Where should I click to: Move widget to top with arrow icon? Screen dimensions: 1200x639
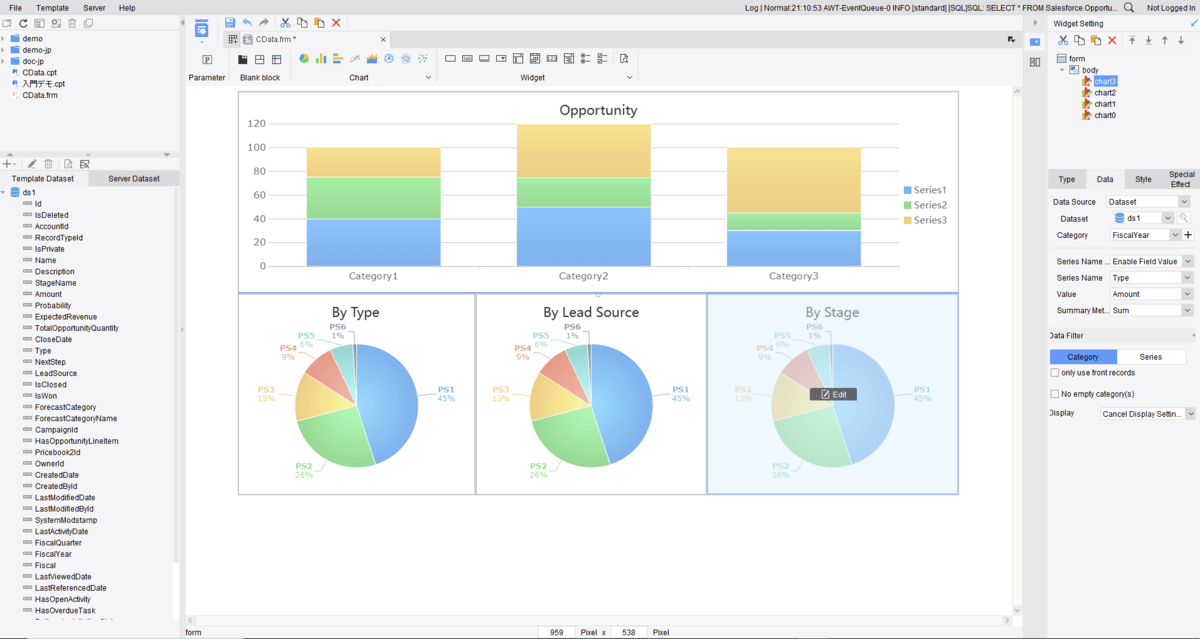pos(1132,40)
